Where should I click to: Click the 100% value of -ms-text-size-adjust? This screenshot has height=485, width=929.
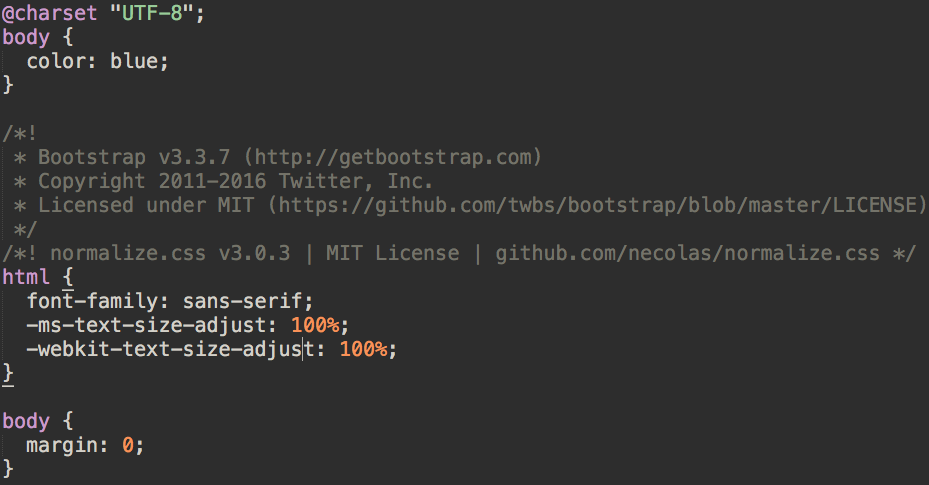315,325
